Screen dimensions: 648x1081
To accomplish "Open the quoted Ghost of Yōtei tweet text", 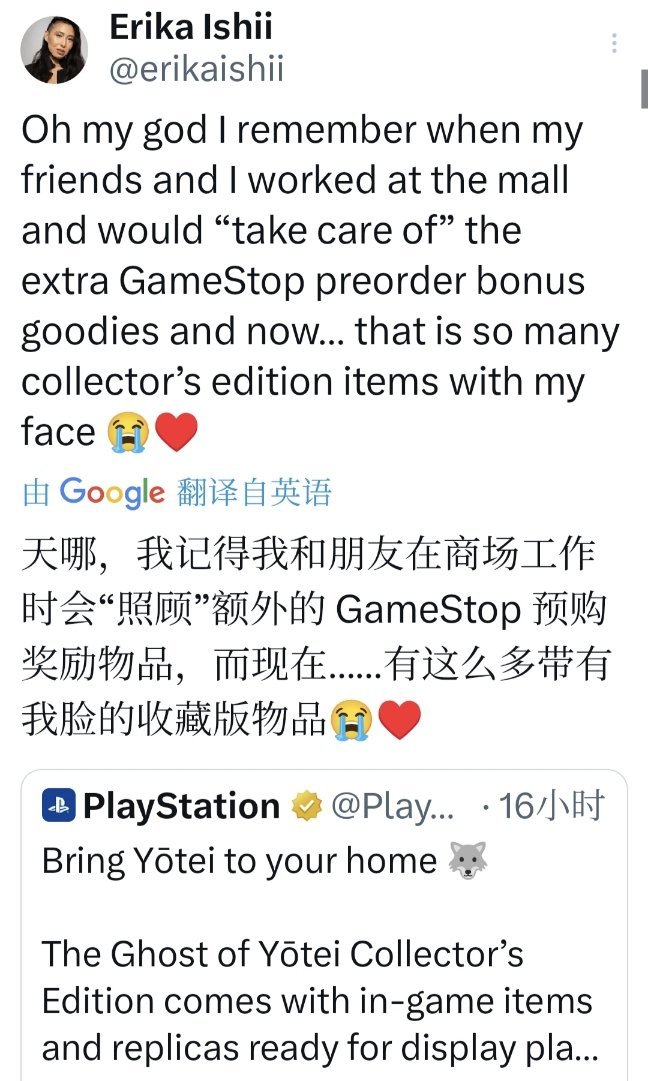I will point(317,1001).
